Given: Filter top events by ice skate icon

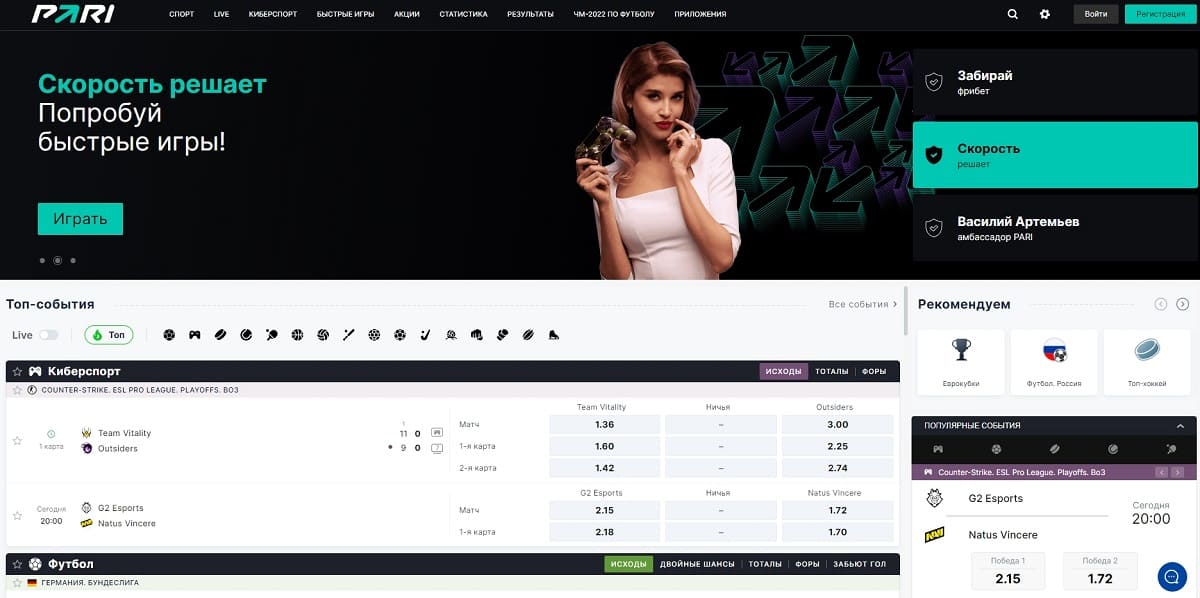Looking at the screenshot, I should click(554, 335).
